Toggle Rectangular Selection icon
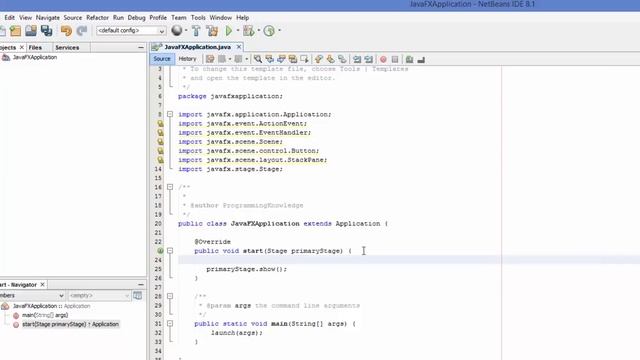 (x=304, y=60)
